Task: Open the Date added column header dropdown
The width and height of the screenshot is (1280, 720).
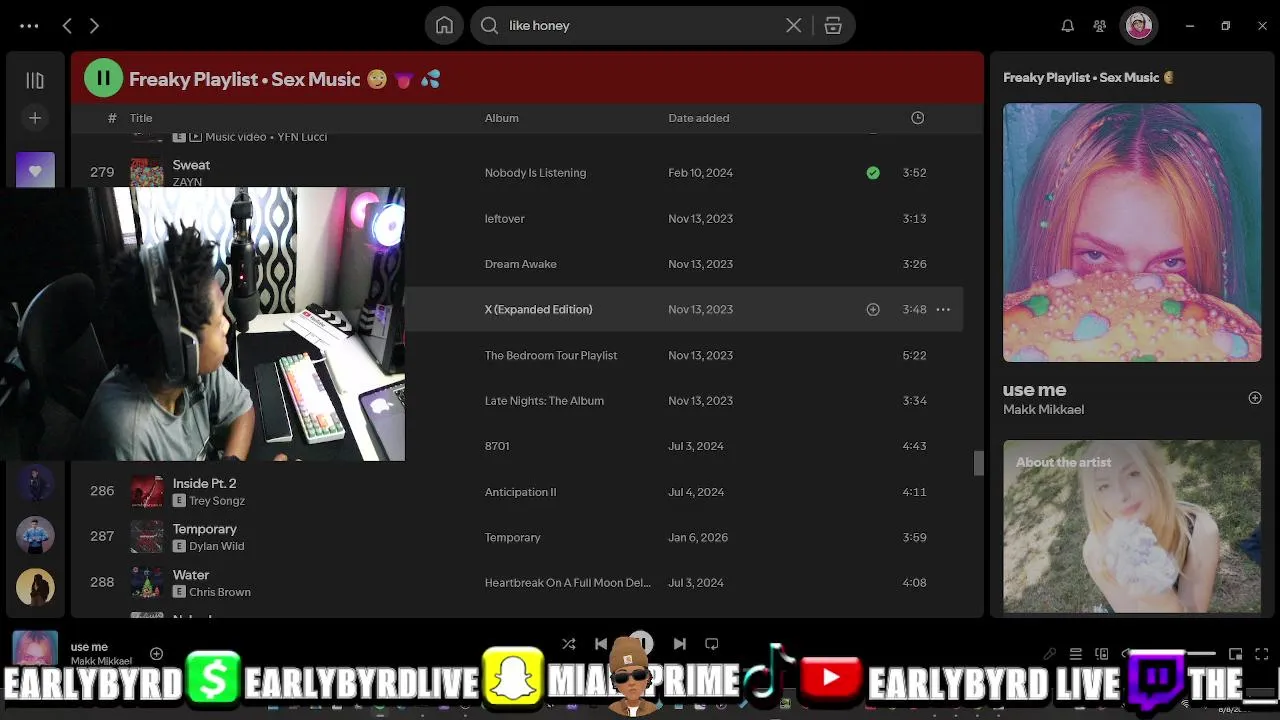Action: 699,118
